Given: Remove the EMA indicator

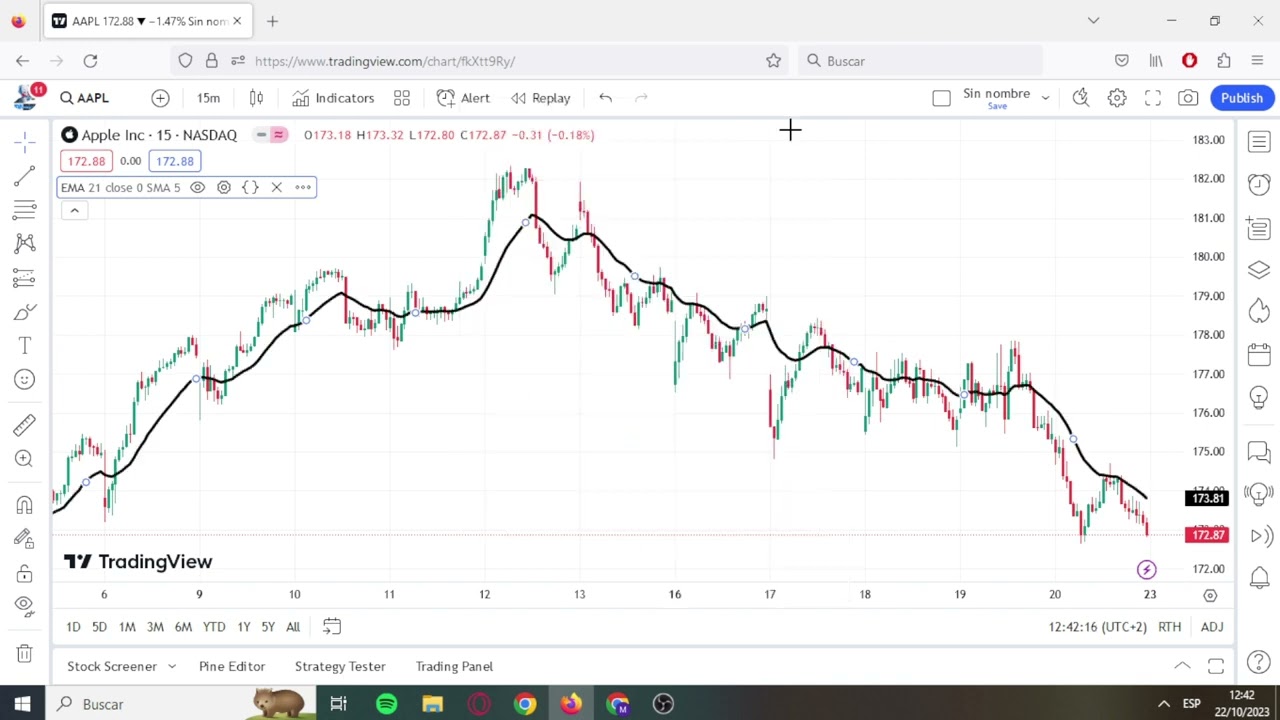Looking at the screenshot, I should (276, 187).
